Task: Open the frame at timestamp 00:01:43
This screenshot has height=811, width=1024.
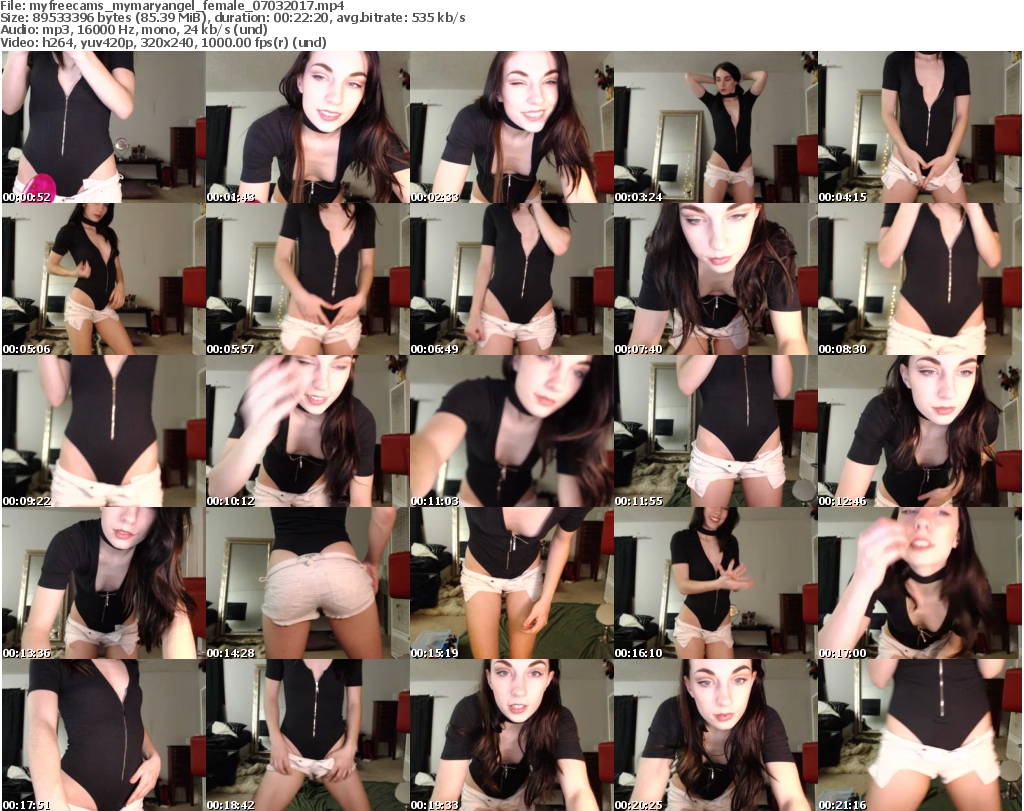Action: pyautogui.click(x=308, y=127)
